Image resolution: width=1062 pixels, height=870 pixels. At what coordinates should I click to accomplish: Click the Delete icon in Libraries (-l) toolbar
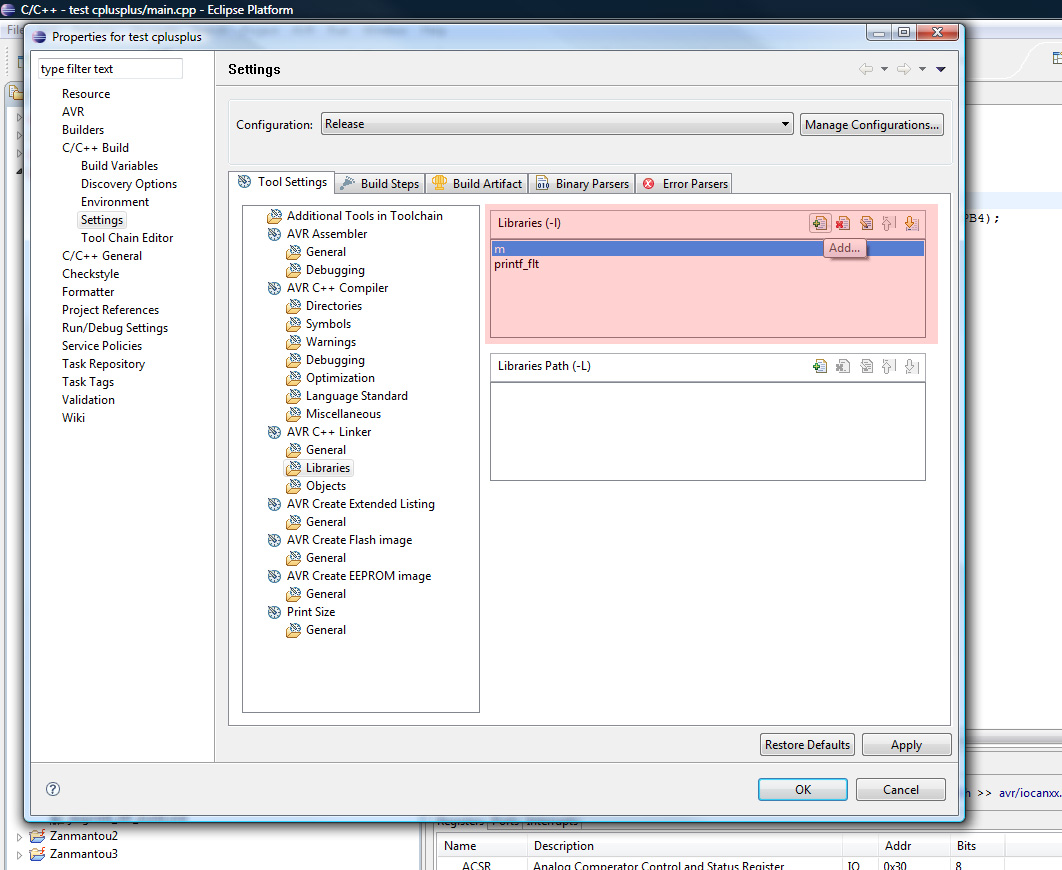click(843, 223)
